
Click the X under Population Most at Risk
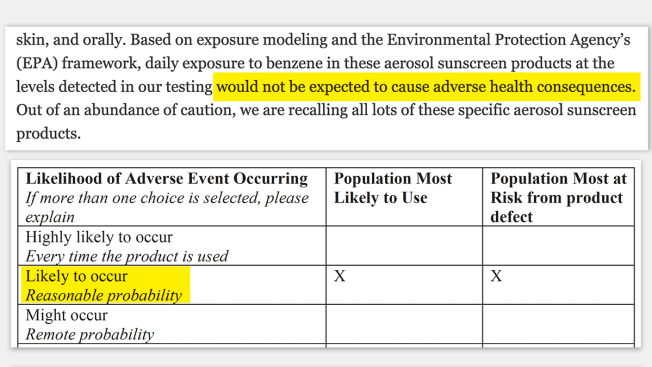click(x=496, y=276)
